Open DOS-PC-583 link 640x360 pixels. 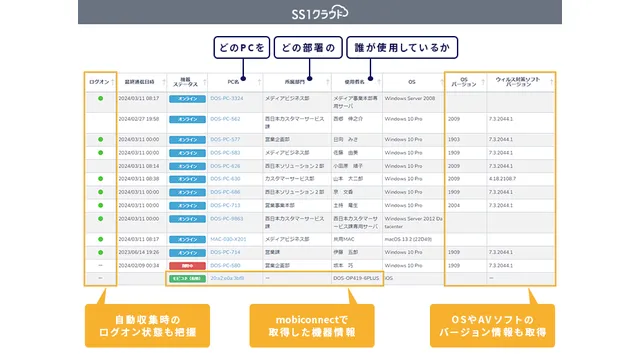click(x=225, y=153)
